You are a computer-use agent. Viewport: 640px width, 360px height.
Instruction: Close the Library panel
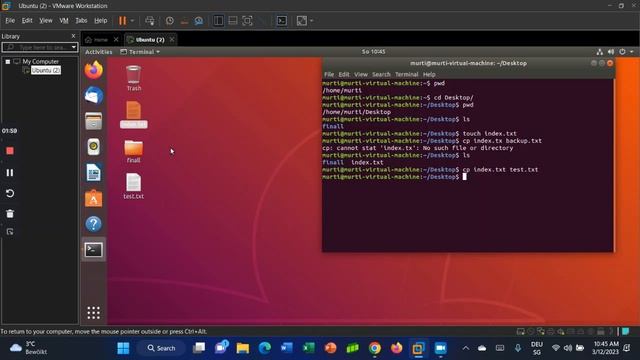(x=73, y=36)
